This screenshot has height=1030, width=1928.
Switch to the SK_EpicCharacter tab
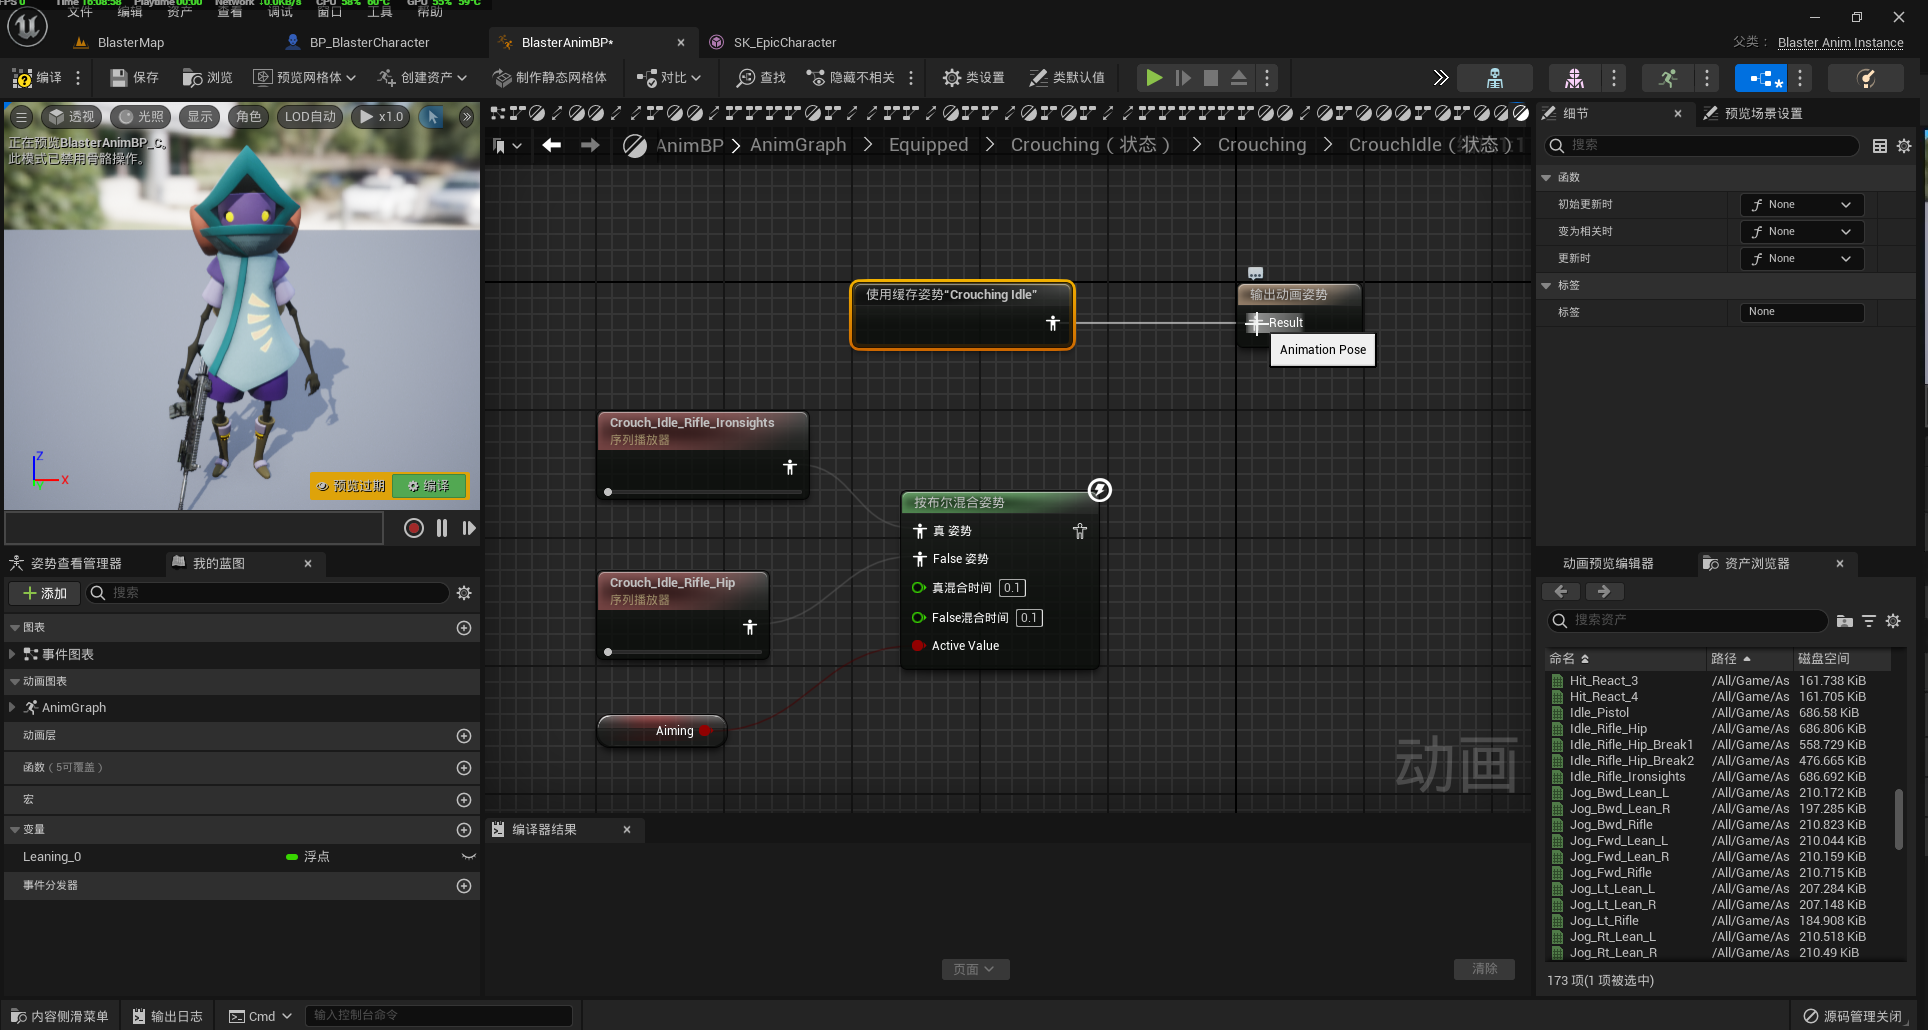click(x=785, y=42)
